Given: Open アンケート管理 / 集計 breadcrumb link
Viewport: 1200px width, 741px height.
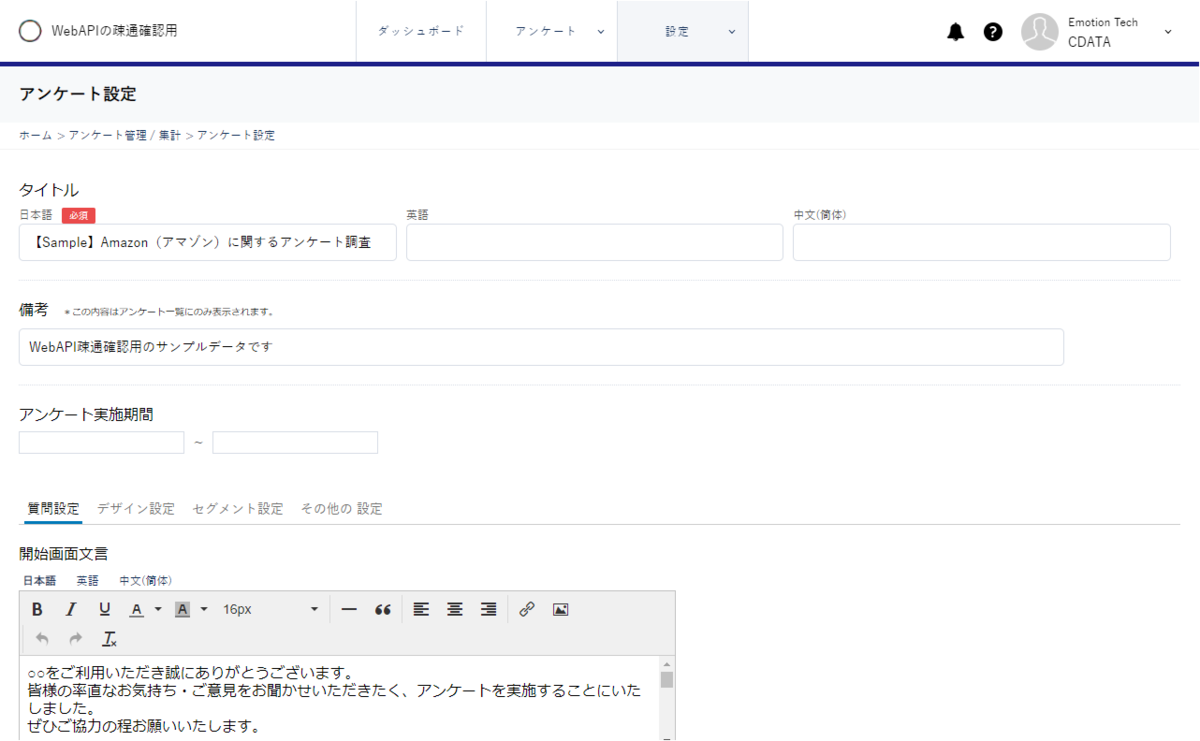Looking at the screenshot, I should click(x=125, y=135).
